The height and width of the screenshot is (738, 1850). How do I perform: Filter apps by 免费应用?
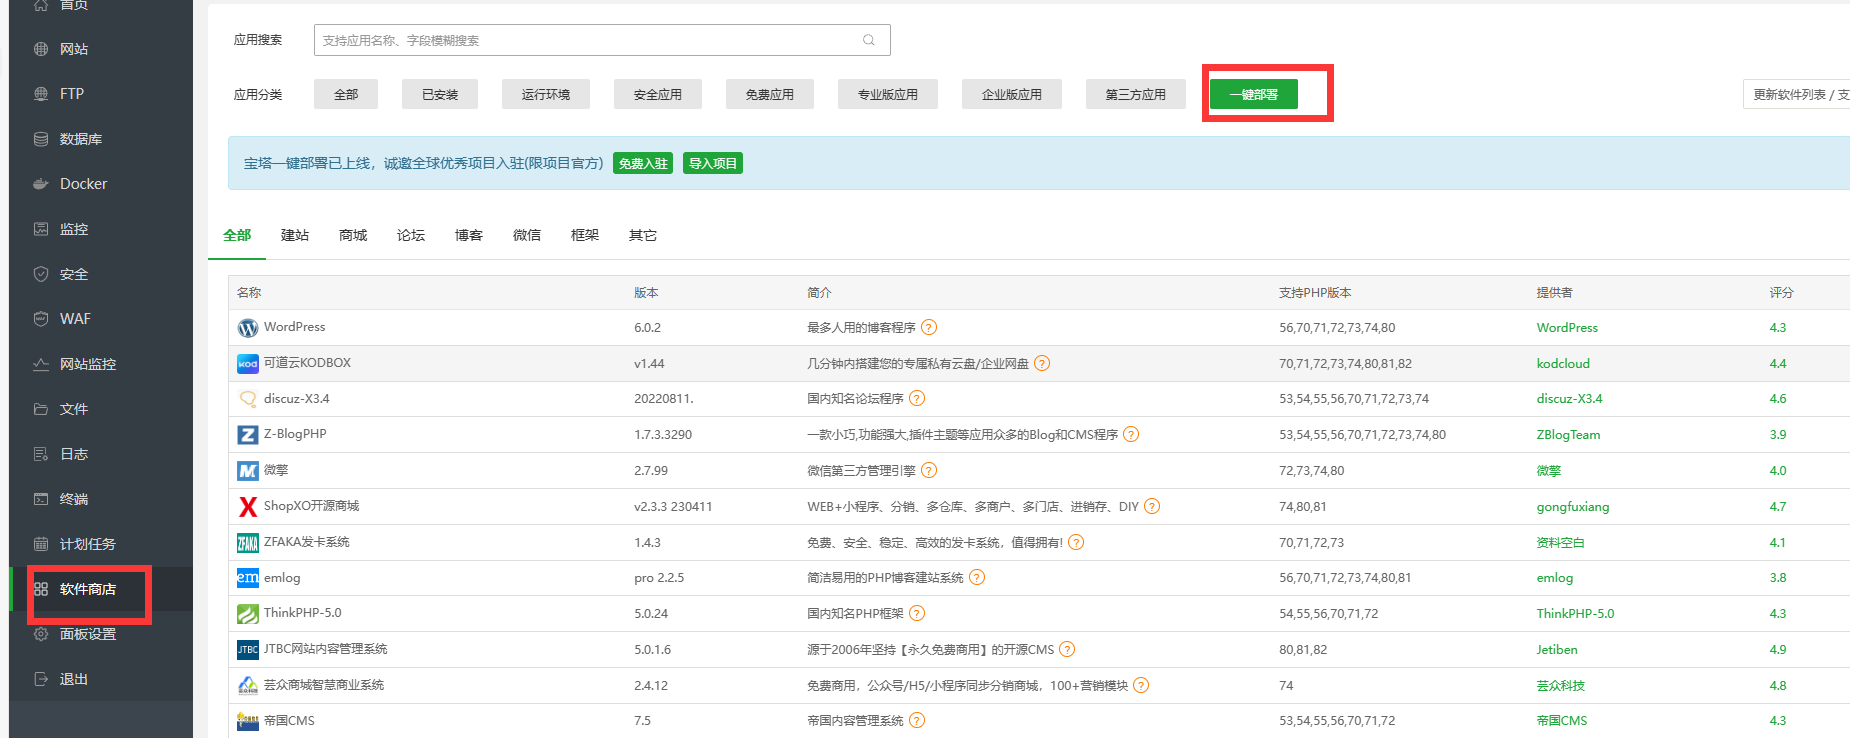tap(770, 94)
